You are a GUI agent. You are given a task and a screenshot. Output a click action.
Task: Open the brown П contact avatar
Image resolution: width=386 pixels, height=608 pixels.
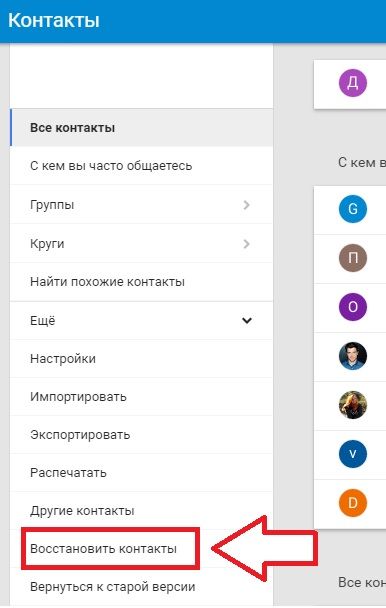353,258
